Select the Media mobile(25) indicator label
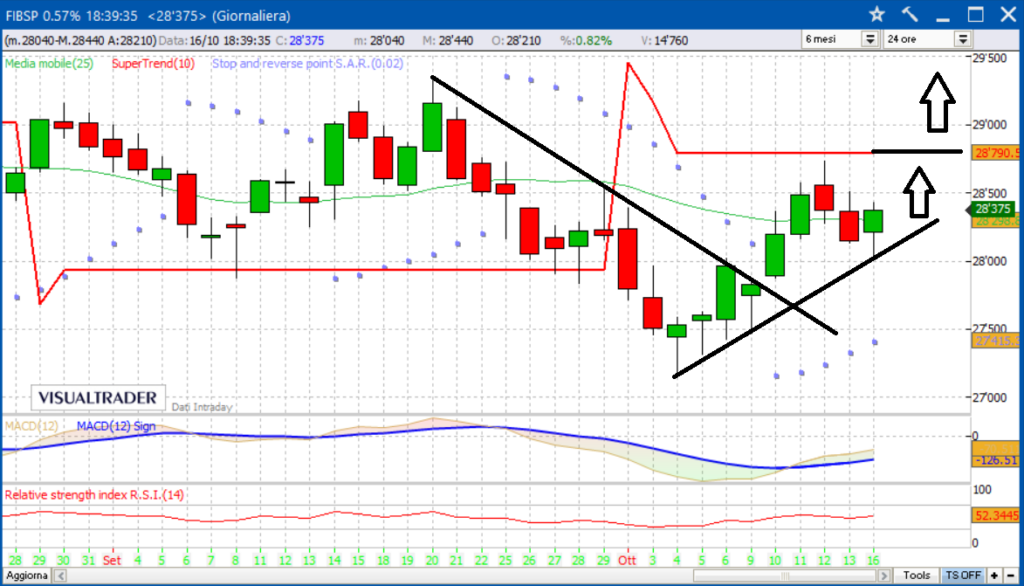1024x586 pixels. [49, 63]
